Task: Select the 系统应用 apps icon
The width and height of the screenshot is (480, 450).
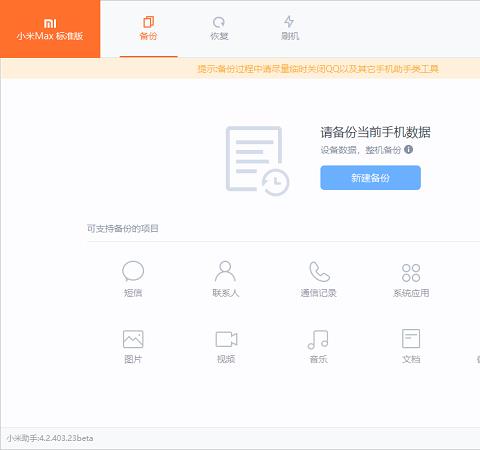Action: coord(411,273)
